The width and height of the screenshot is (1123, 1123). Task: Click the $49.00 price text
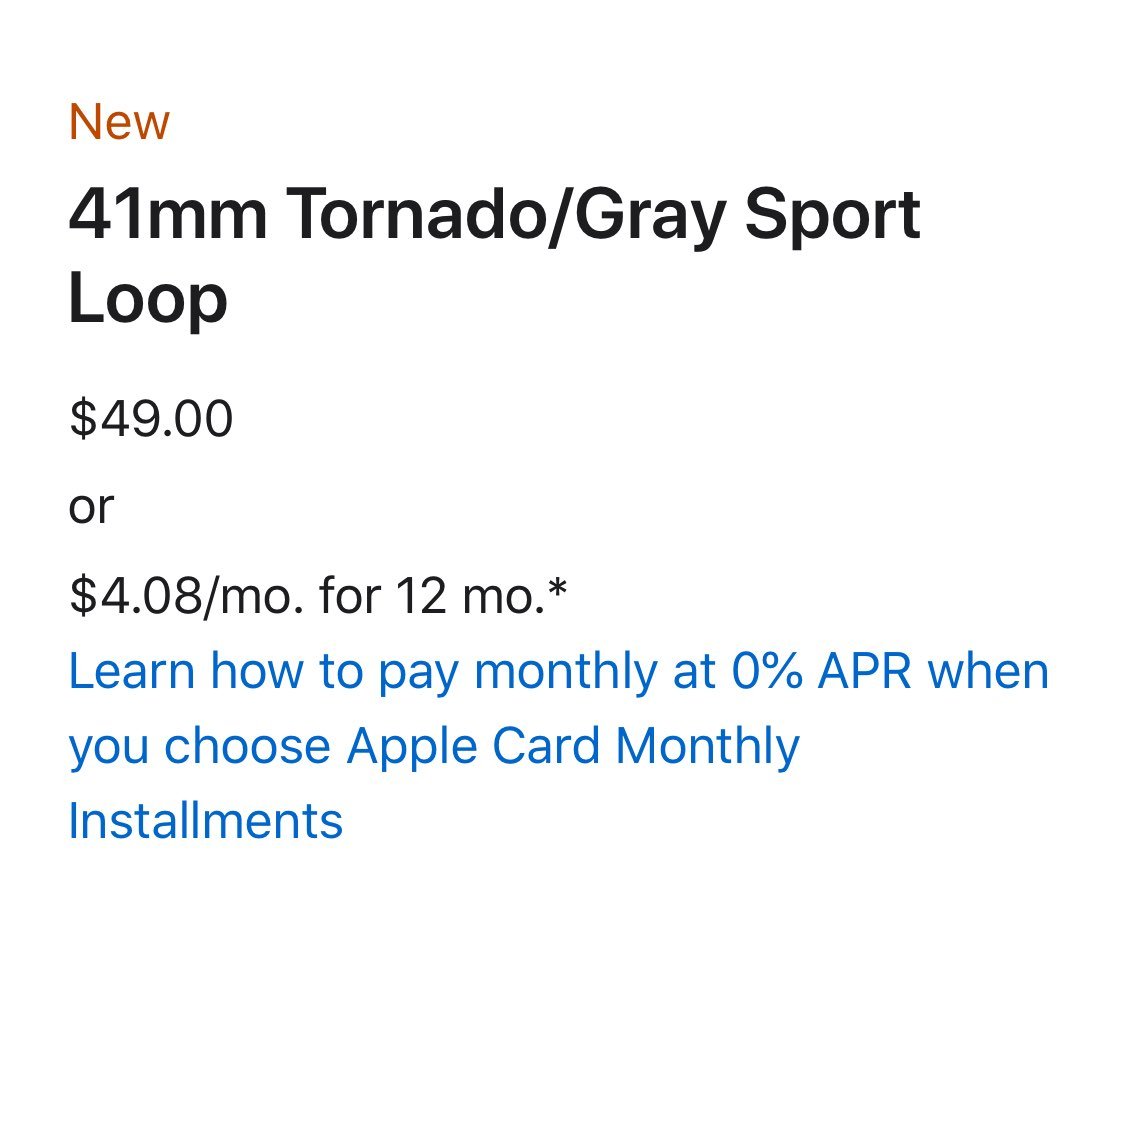151,418
